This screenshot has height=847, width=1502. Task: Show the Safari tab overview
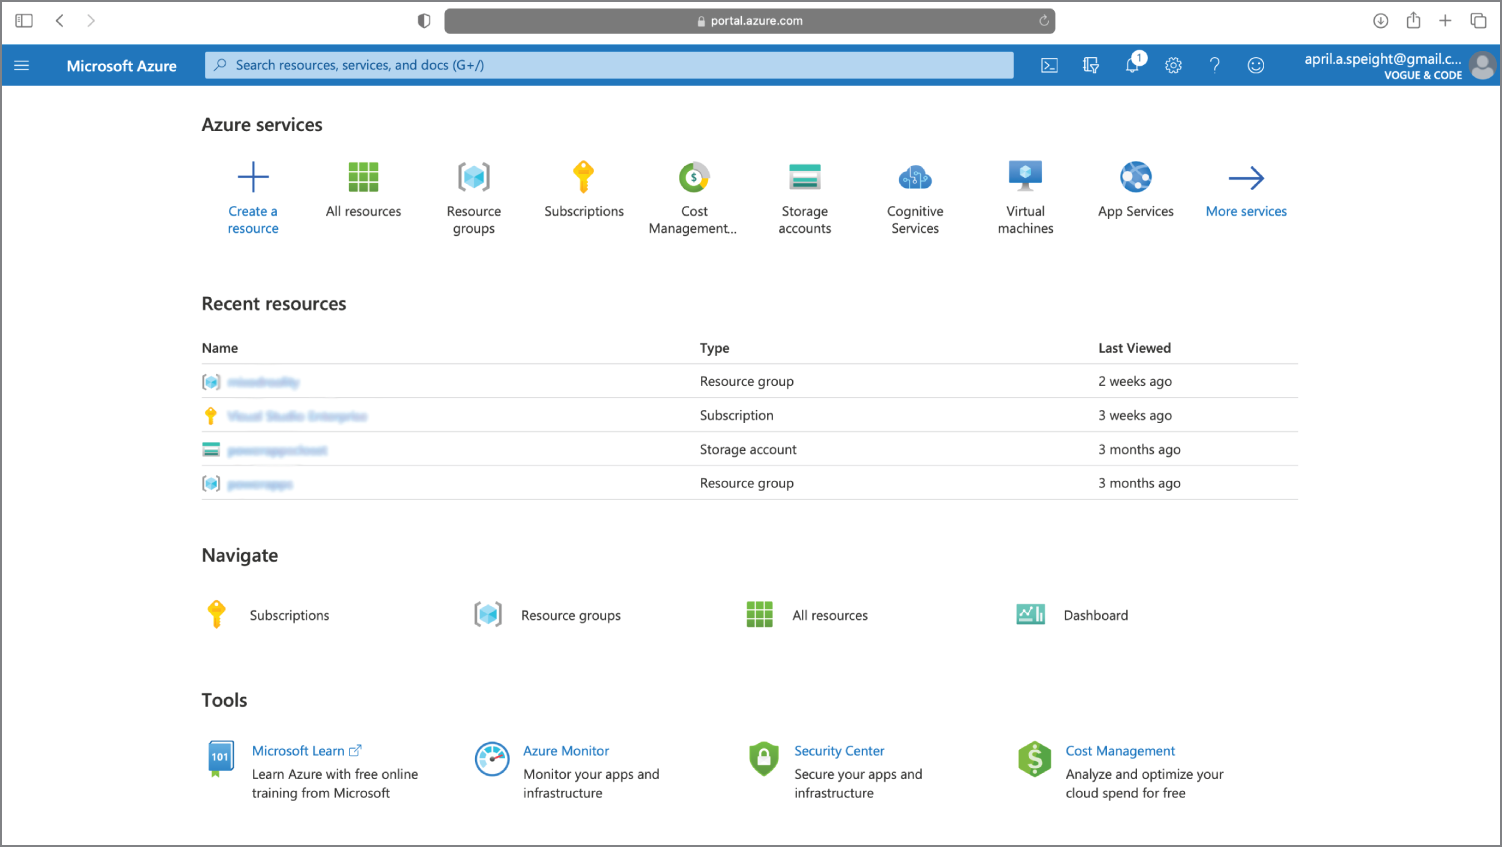point(1478,21)
